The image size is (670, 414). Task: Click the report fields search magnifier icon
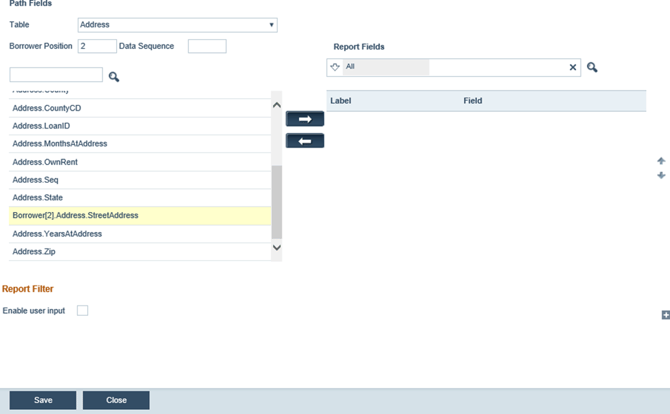coord(592,67)
